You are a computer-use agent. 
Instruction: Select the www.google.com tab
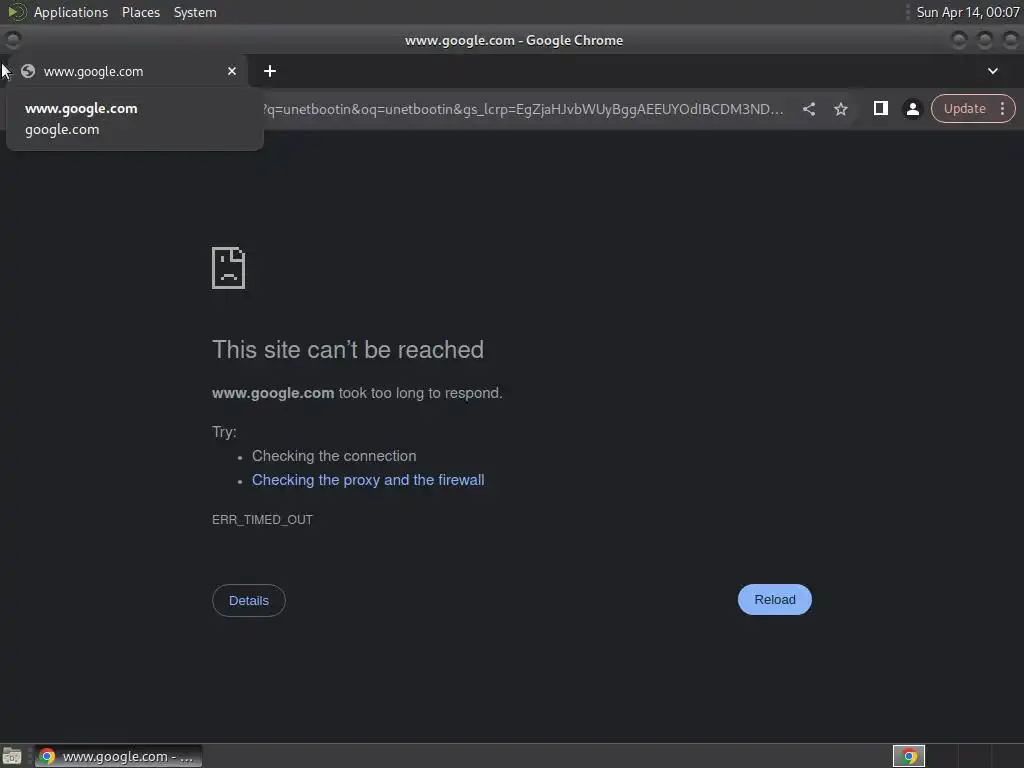[x=128, y=71]
